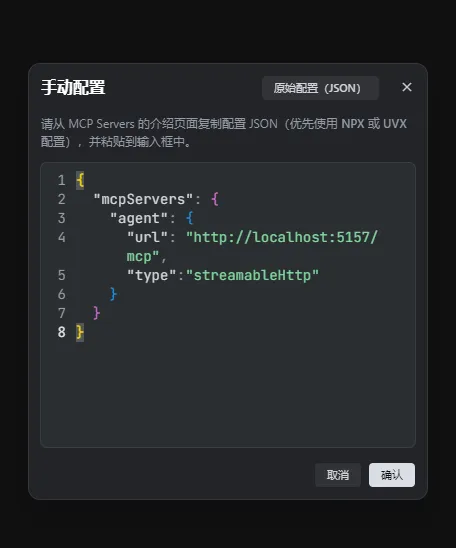Screen dimensions: 456x548
Task: Click the yellow opening brace on line 1
Action: (x=80, y=181)
